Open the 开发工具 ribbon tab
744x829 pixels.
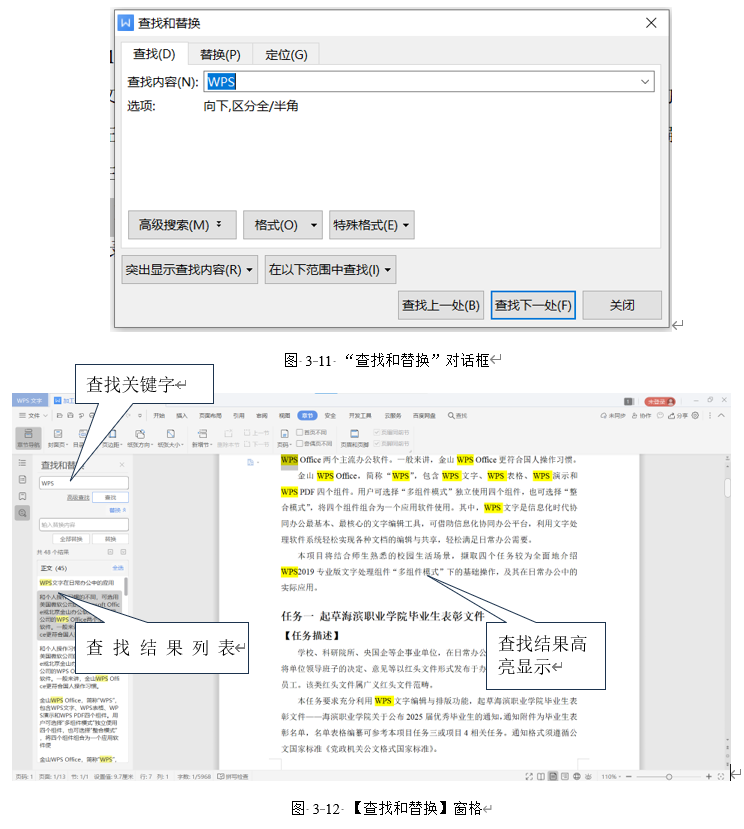coord(360,416)
